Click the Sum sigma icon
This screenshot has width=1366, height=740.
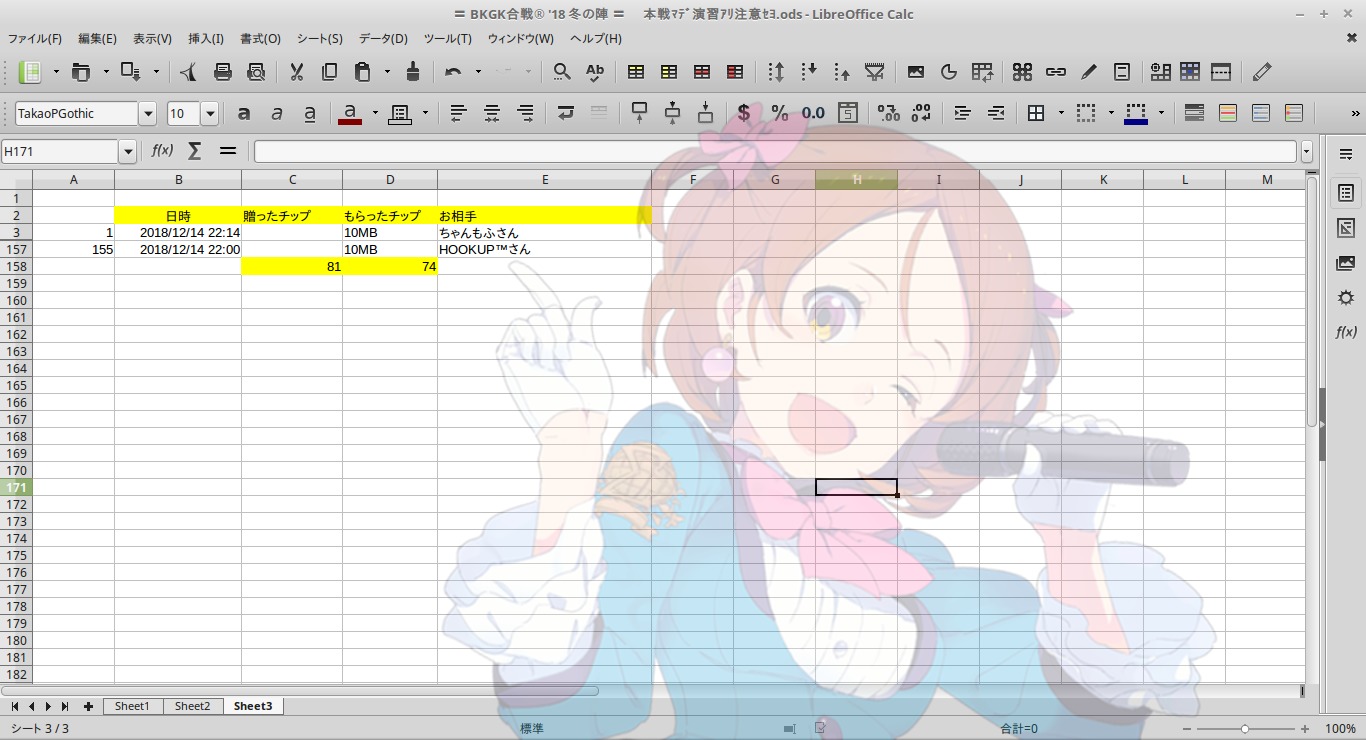pyautogui.click(x=194, y=151)
